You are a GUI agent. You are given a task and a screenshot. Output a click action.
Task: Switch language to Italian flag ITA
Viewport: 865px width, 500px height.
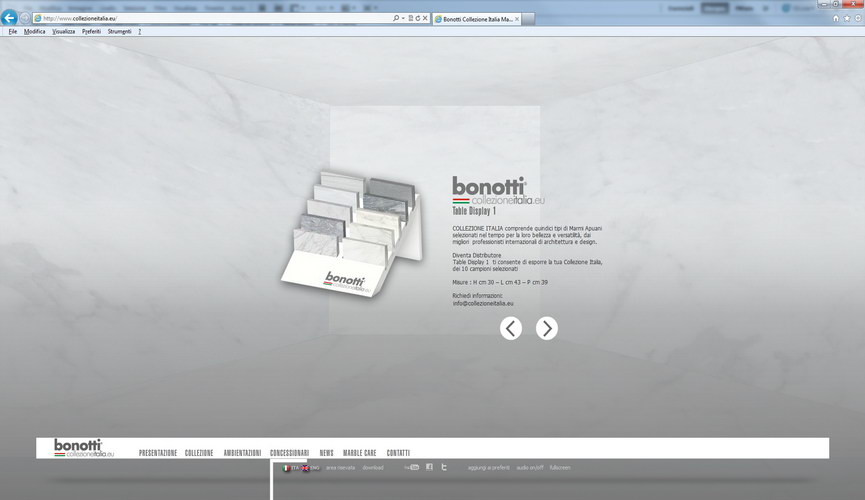[290, 467]
